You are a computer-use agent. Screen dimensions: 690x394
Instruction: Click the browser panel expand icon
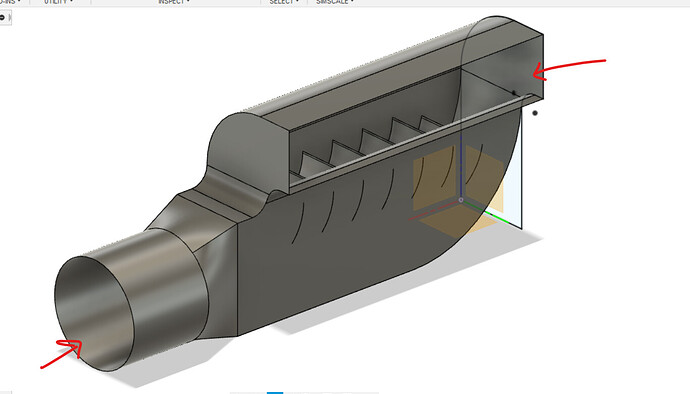3,17
